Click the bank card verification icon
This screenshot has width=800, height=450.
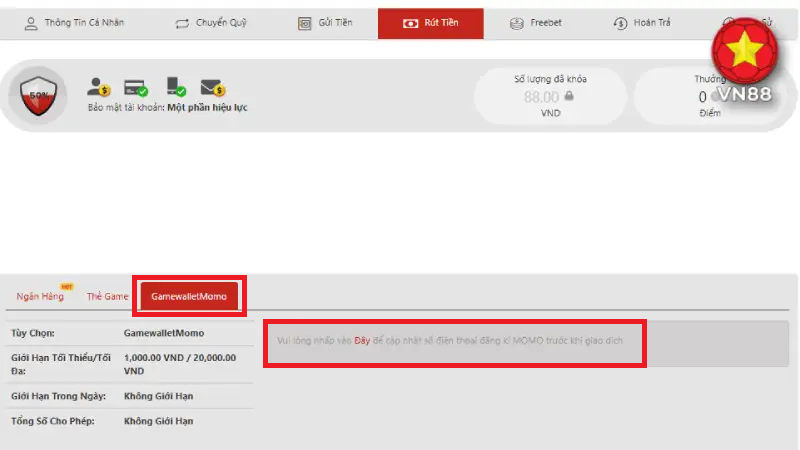[x=135, y=87]
